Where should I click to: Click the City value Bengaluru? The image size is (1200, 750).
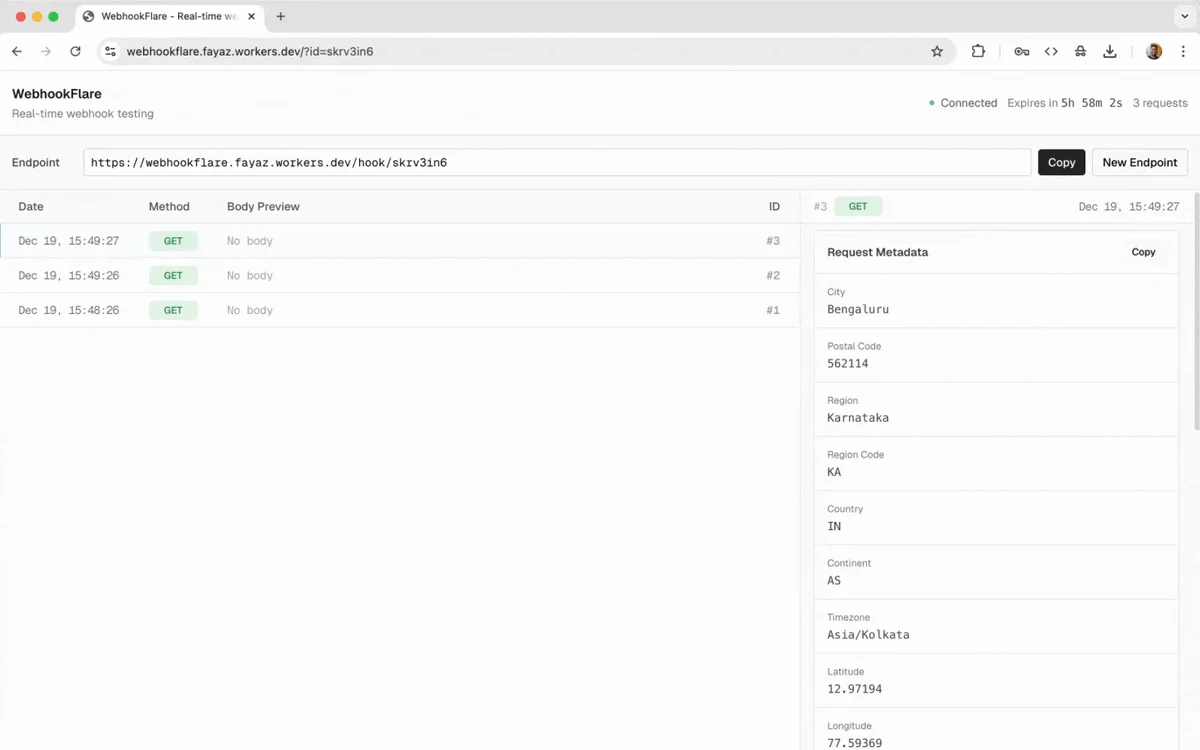858,310
